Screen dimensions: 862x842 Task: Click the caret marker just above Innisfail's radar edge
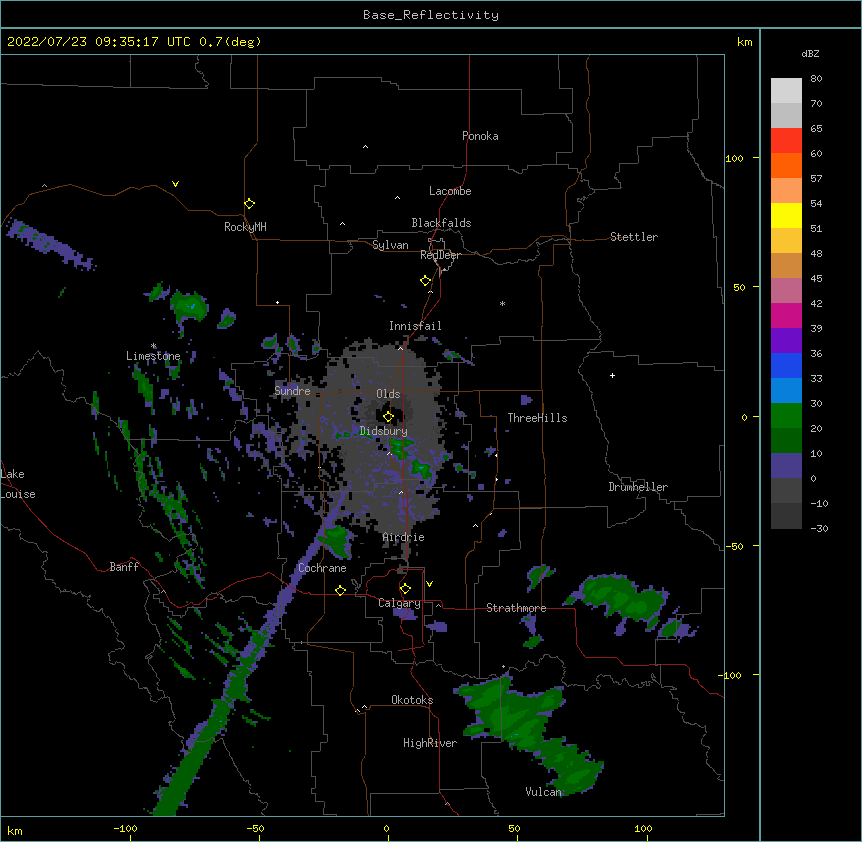[x=400, y=348]
